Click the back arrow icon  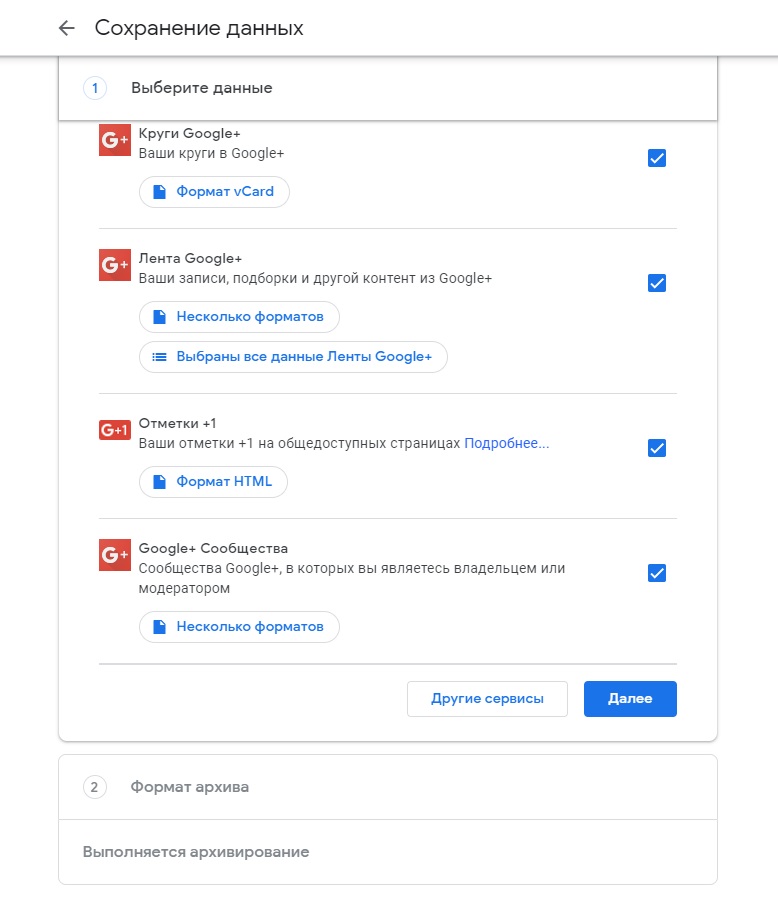click(x=67, y=28)
